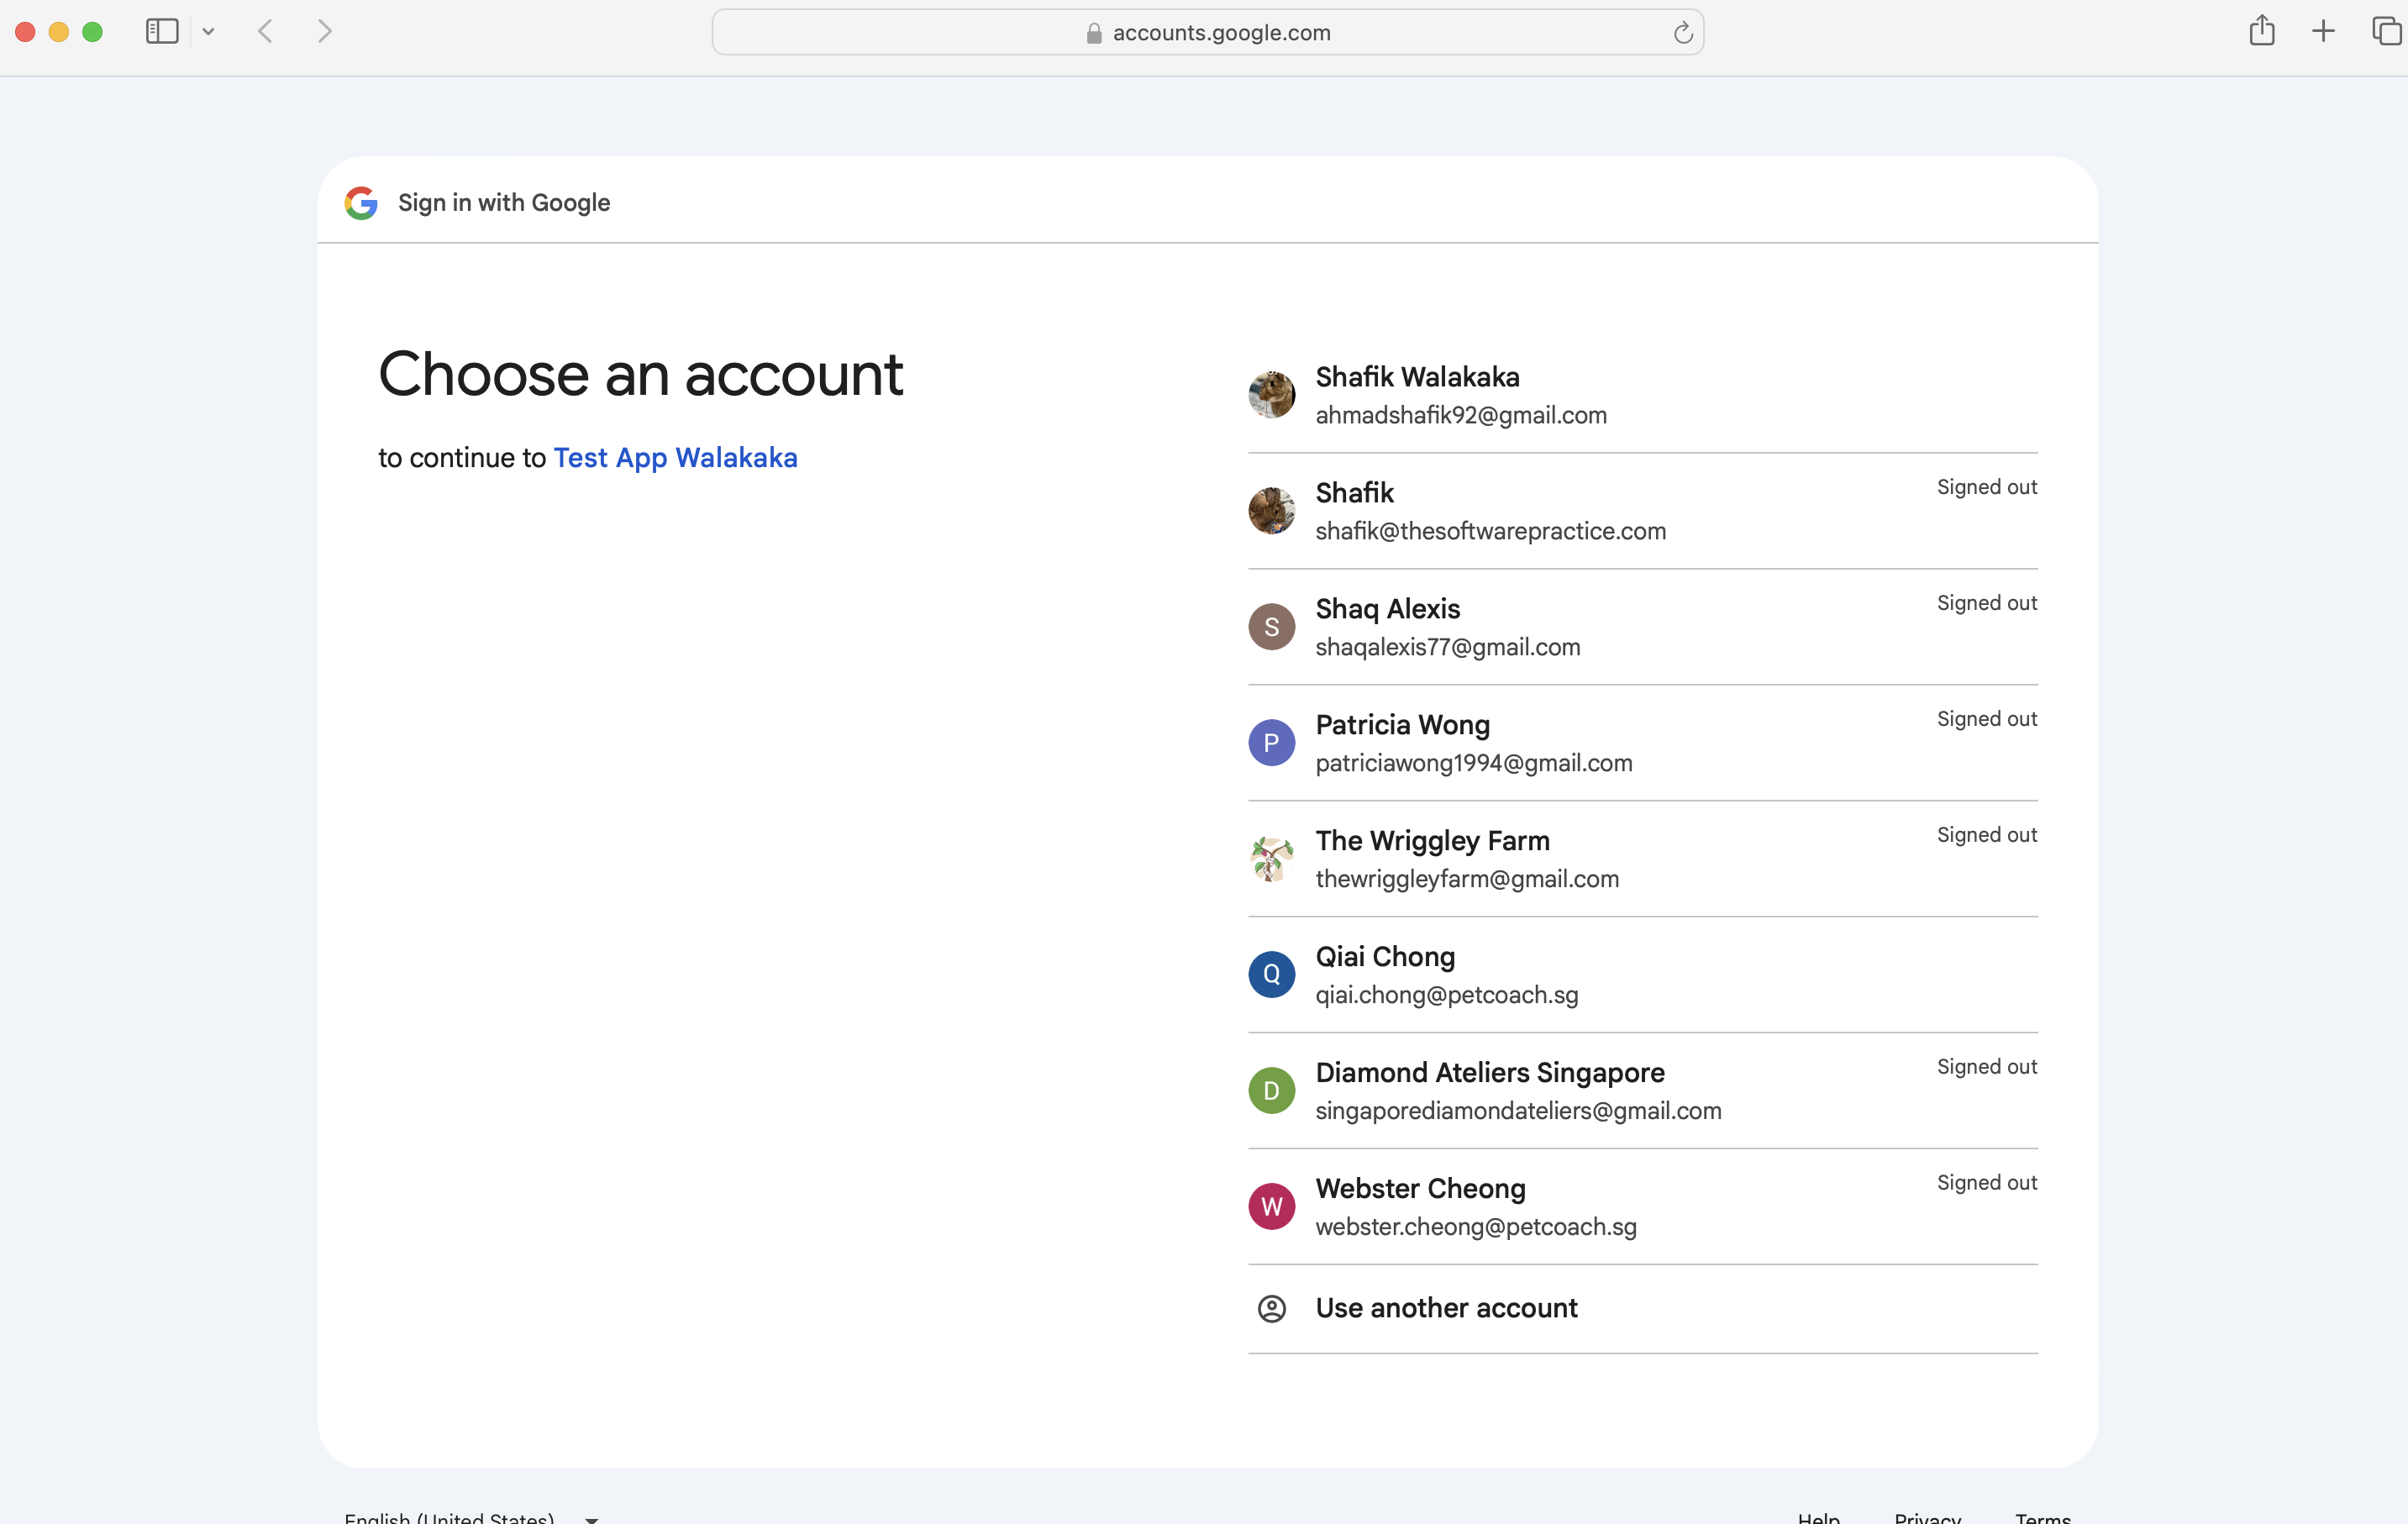The height and width of the screenshot is (1524, 2408).
Task: Click the red W avatar icon
Action: pos(1271,1207)
